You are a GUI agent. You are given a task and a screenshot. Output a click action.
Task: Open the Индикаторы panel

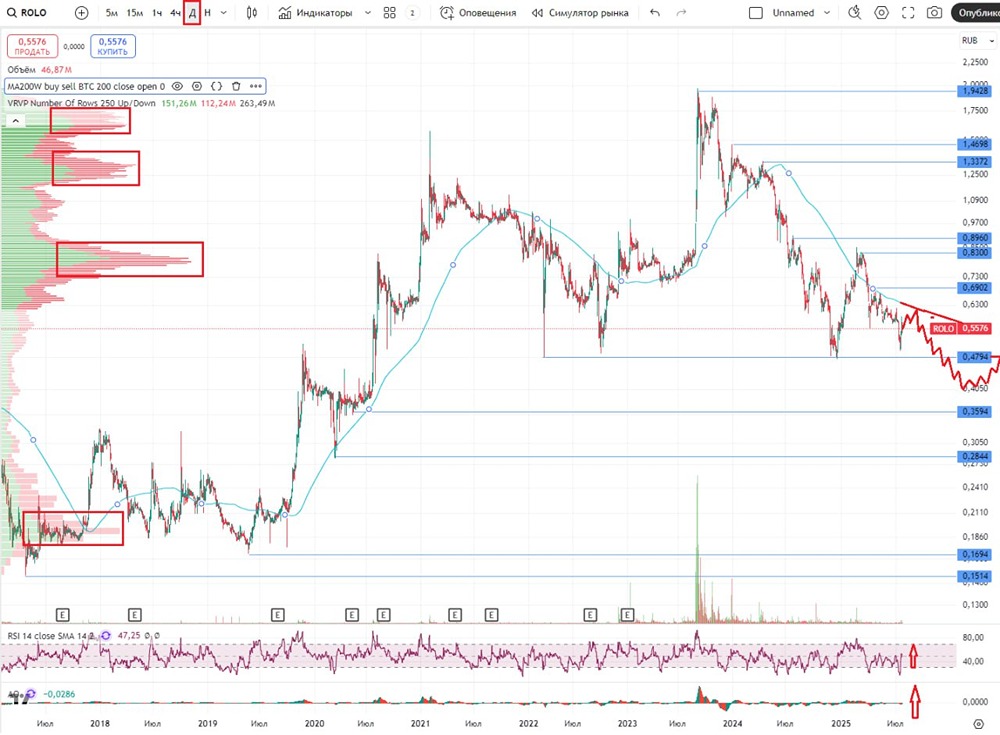(x=316, y=13)
